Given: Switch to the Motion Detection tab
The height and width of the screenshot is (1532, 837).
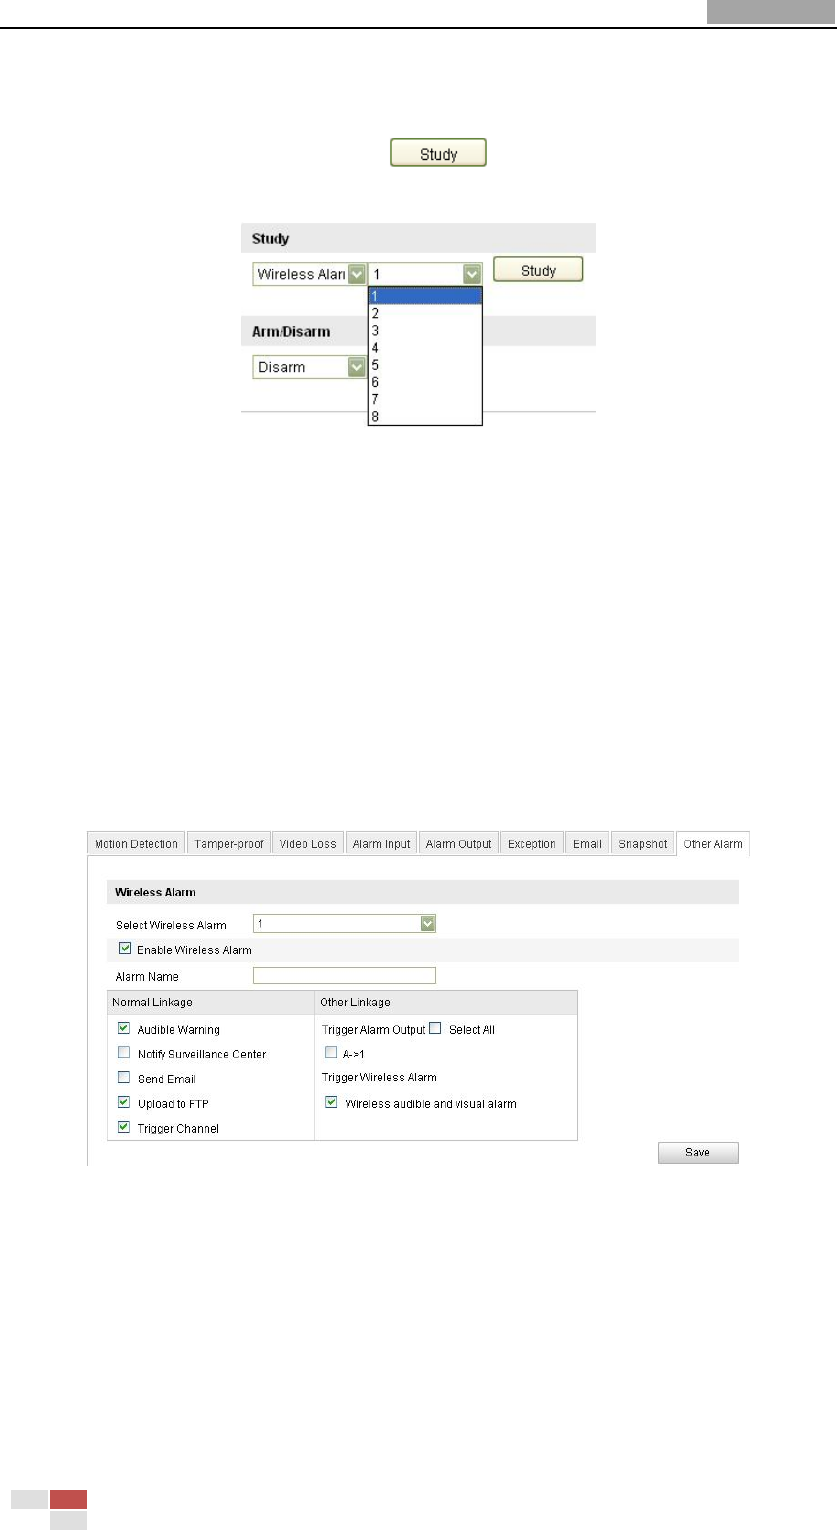Looking at the screenshot, I should click(x=136, y=843).
